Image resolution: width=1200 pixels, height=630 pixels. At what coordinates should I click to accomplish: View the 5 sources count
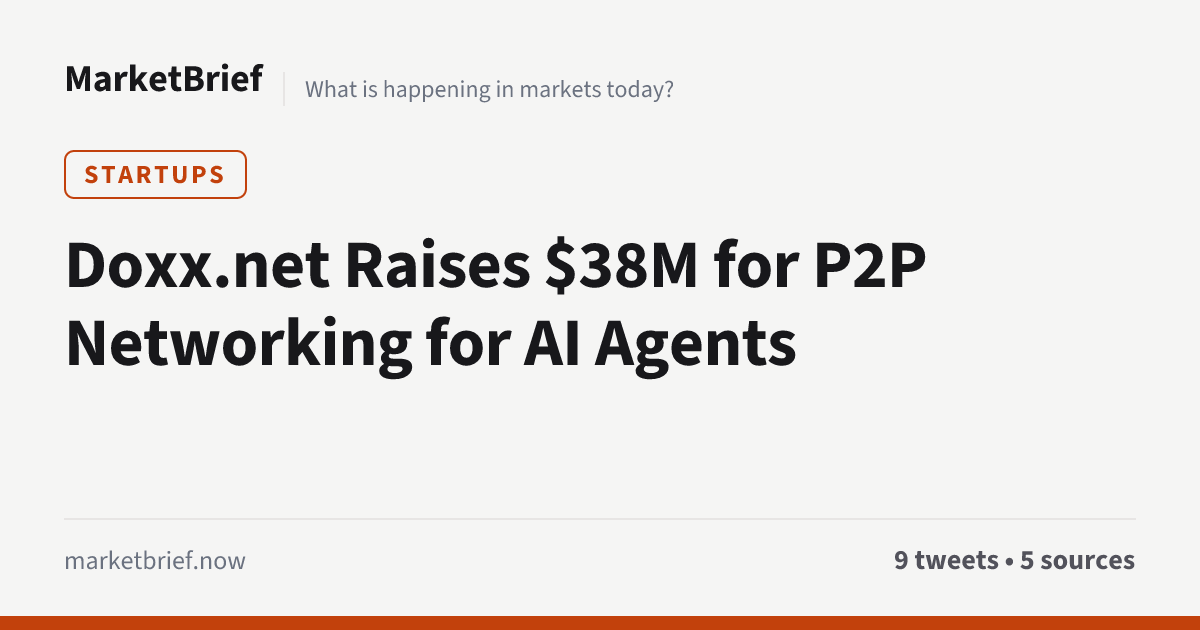[x=1077, y=561]
